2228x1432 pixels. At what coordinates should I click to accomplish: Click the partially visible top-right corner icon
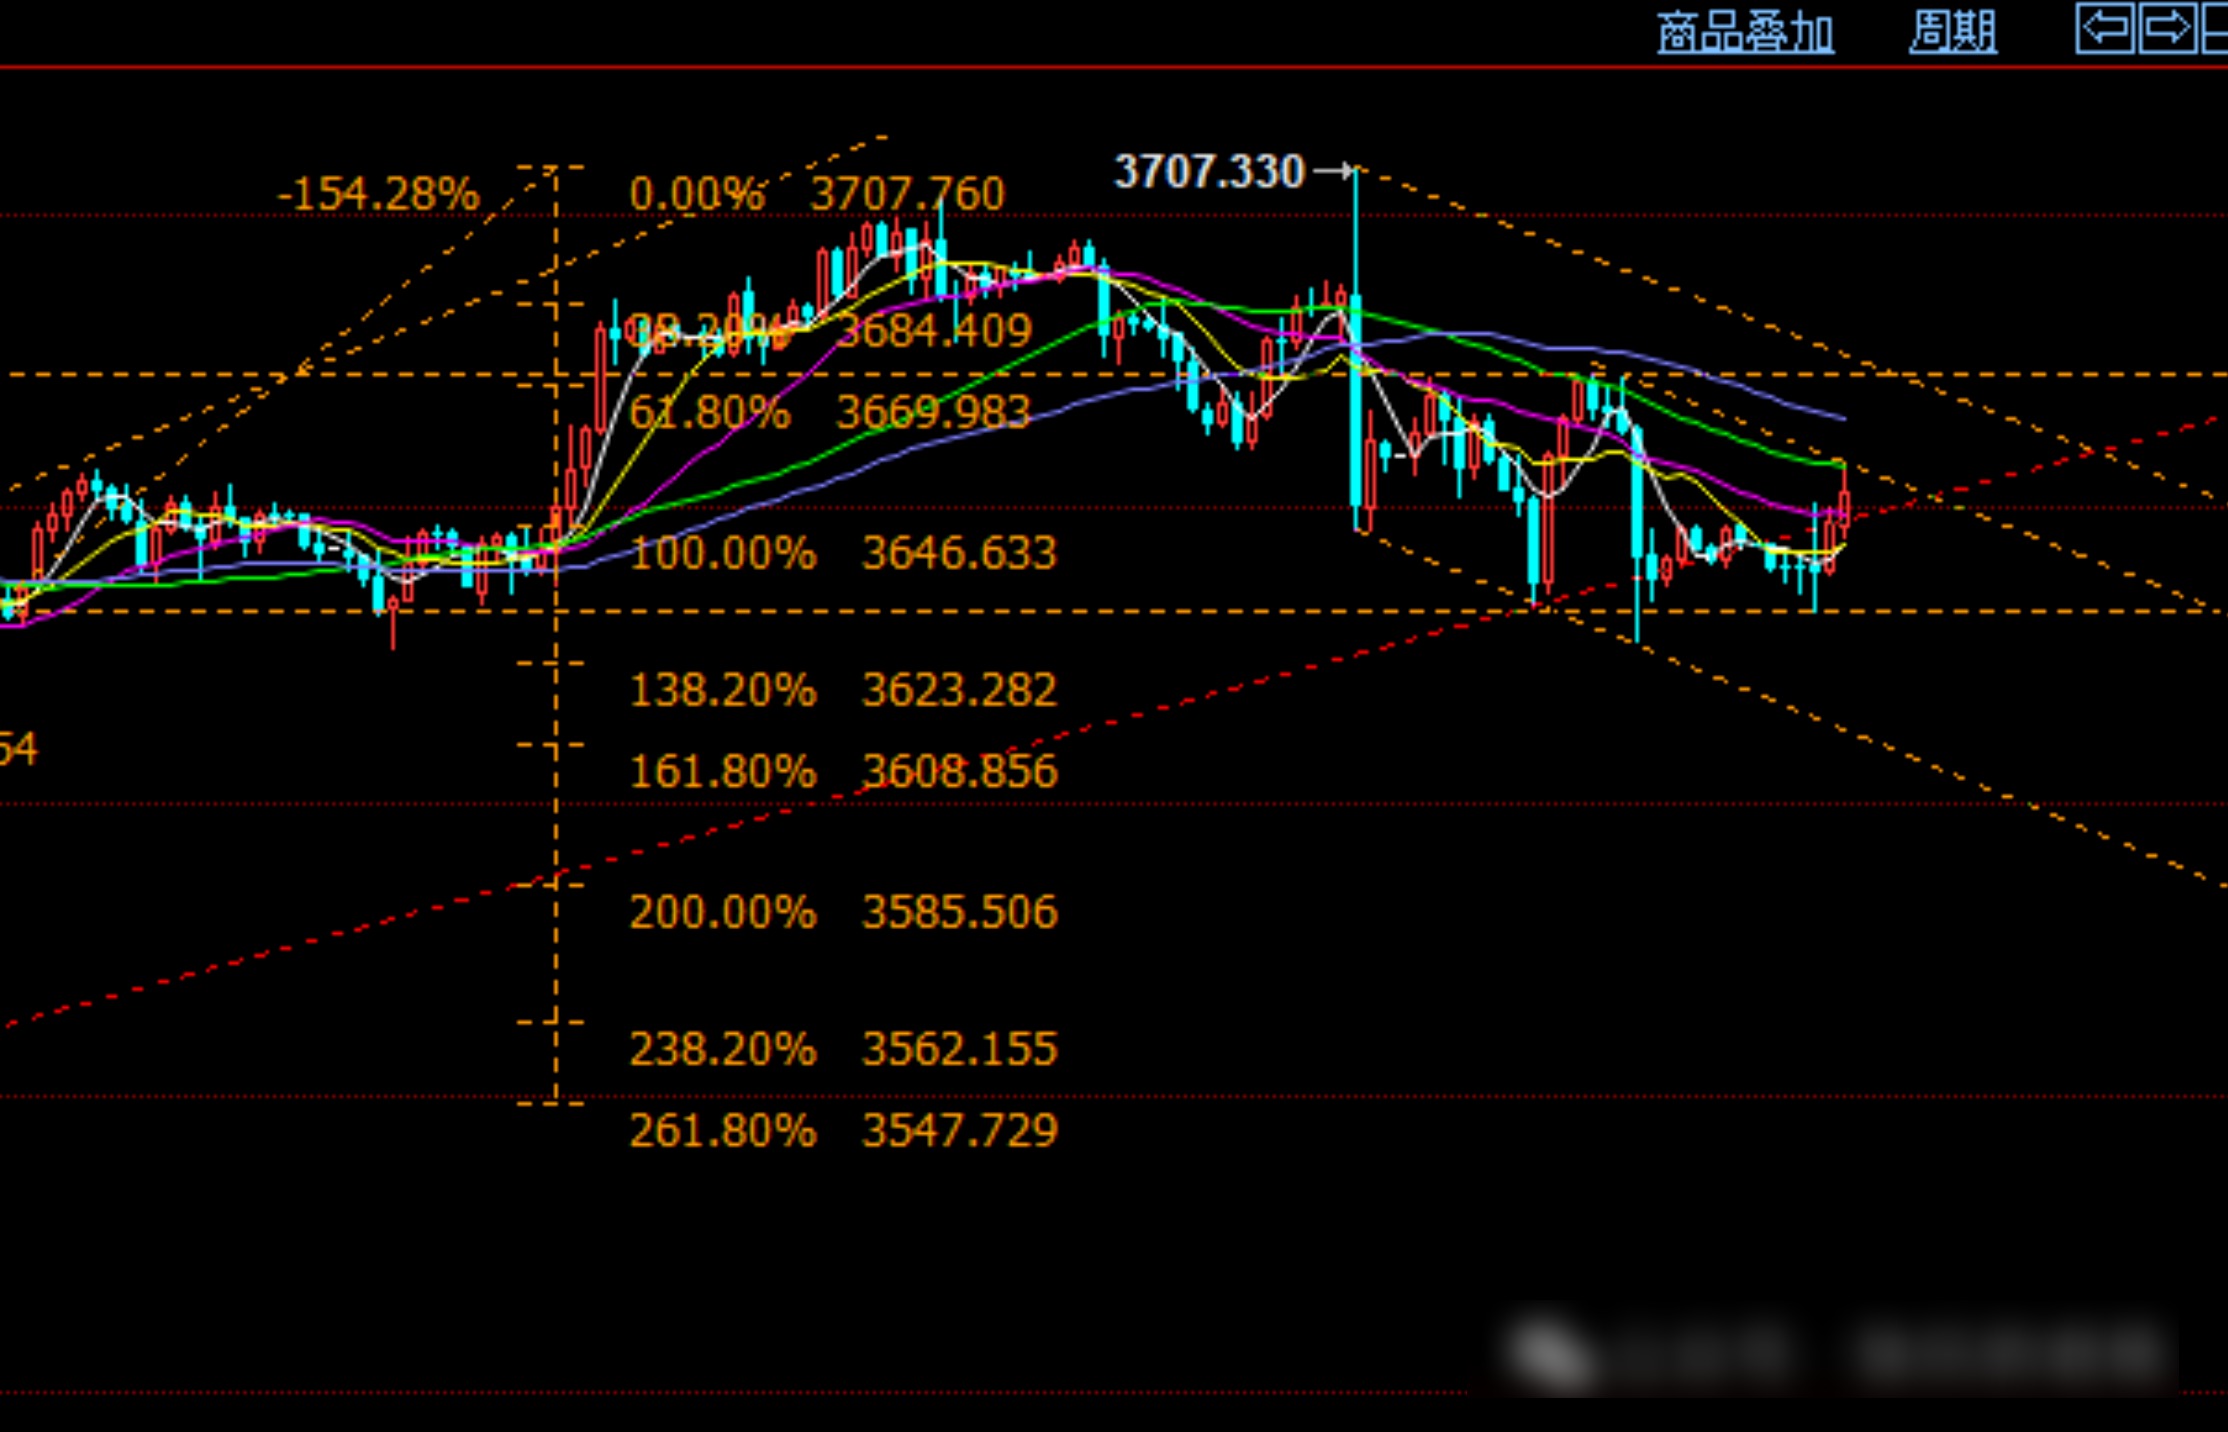click(2215, 28)
